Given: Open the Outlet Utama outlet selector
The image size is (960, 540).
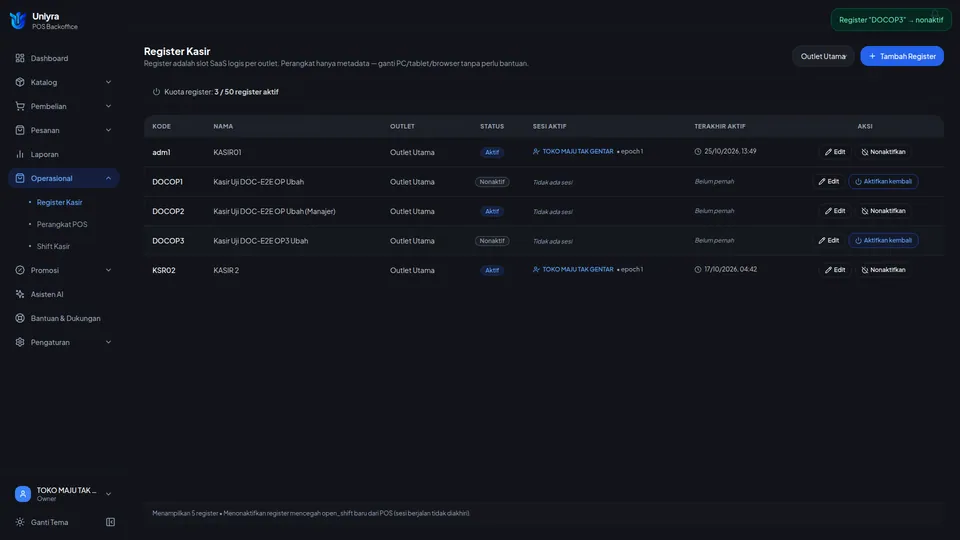Looking at the screenshot, I should click(x=823, y=56).
